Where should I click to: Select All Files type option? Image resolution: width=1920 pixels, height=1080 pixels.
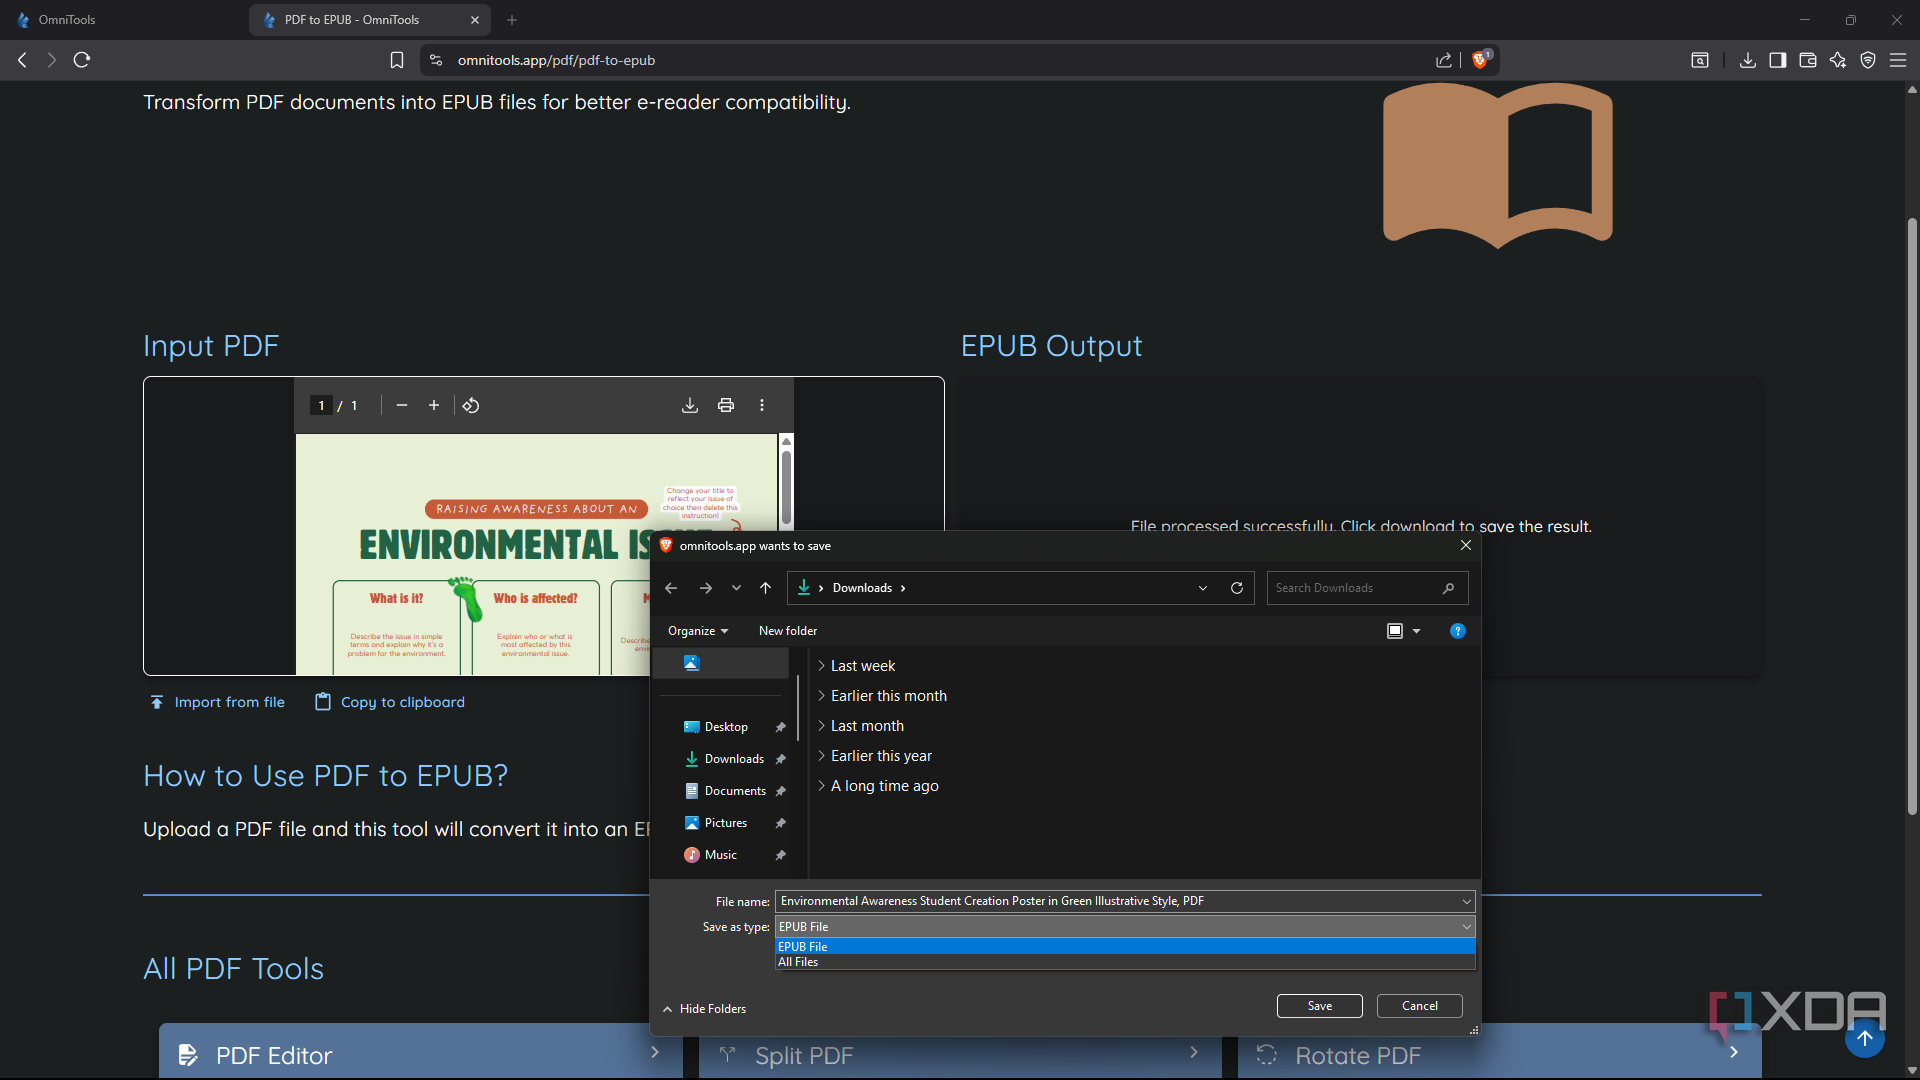coord(1125,962)
